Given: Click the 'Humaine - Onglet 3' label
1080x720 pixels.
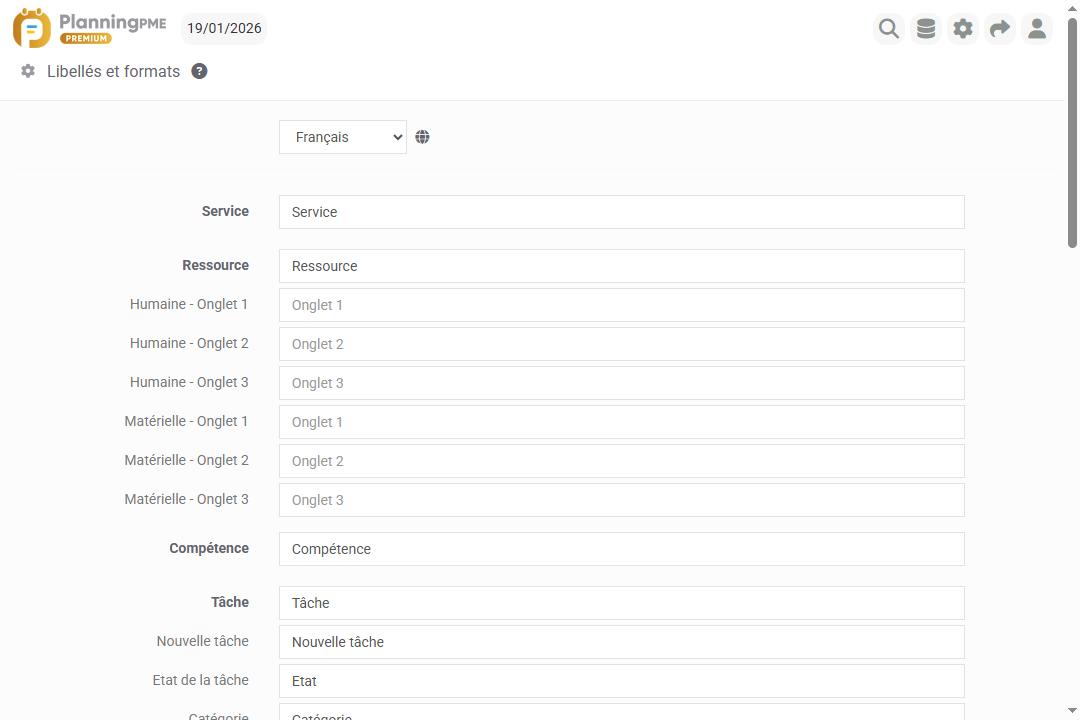Looking at the screenshot, I should [189, 382].
